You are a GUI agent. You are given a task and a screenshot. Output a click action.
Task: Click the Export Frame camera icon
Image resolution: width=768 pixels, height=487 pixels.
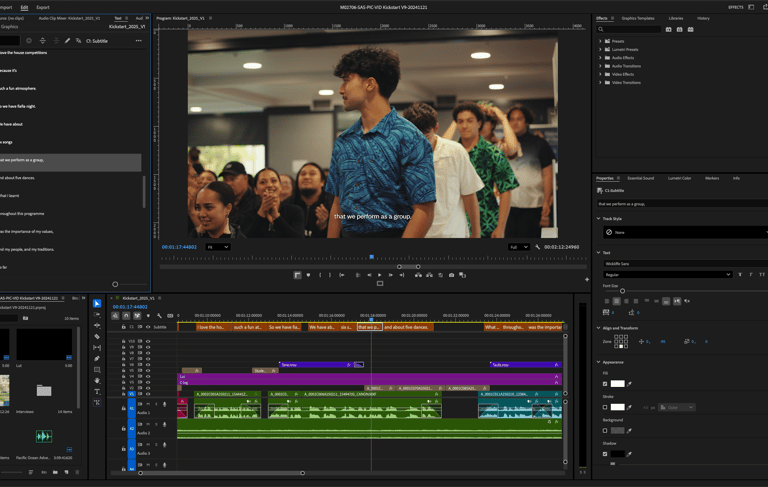(x=451, y=275)
